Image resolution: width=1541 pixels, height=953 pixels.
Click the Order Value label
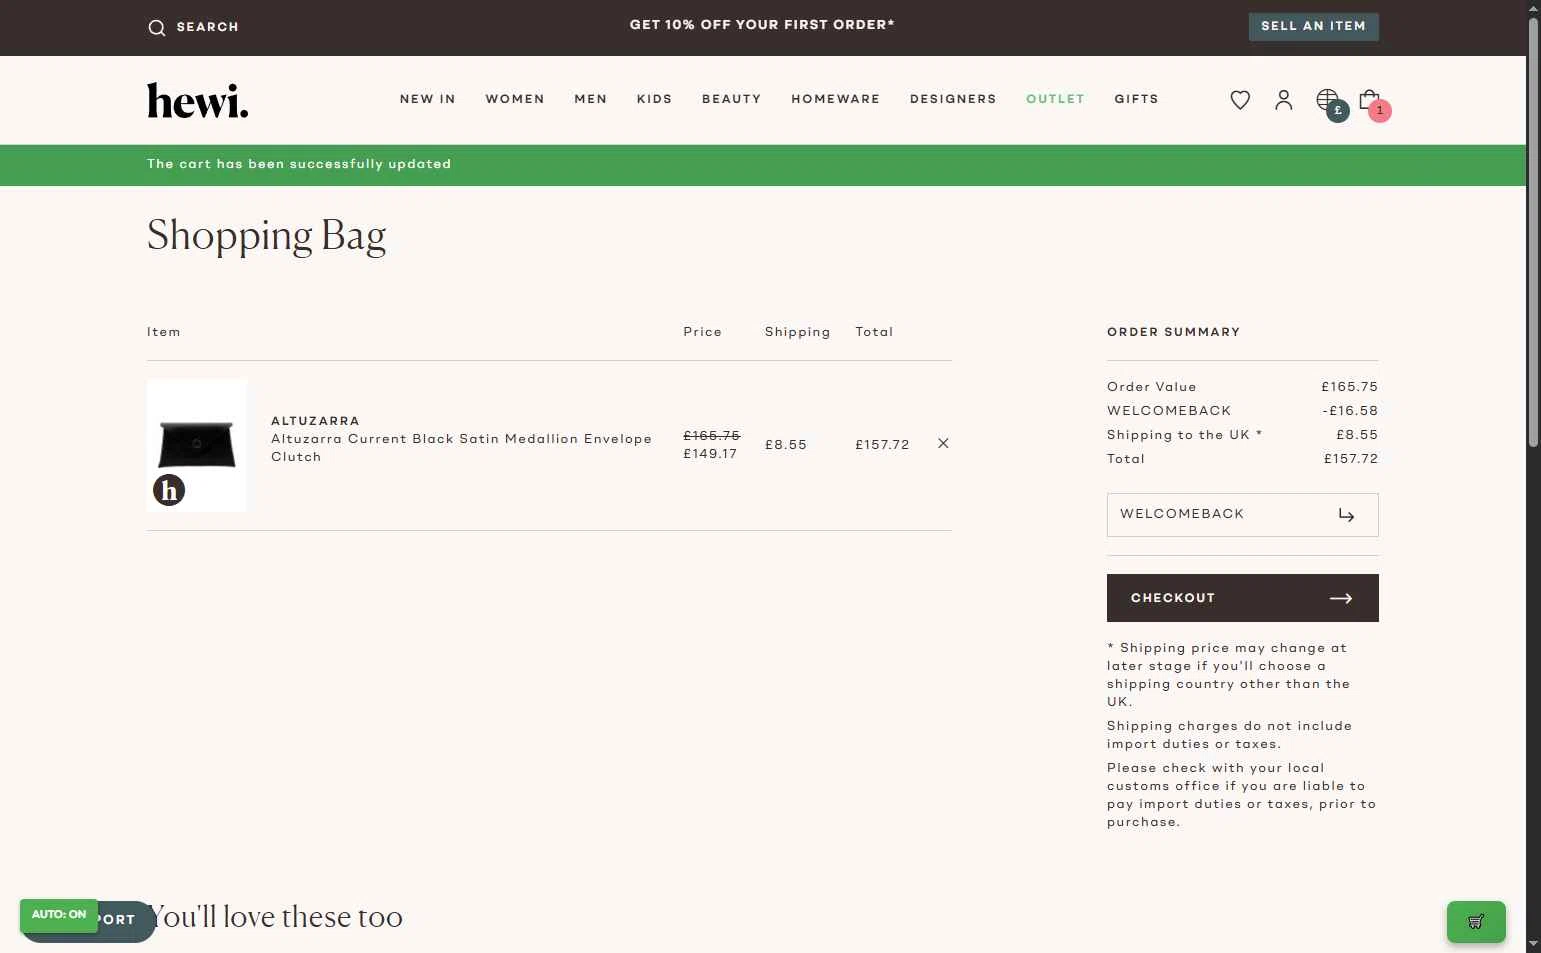point(1151,387)
